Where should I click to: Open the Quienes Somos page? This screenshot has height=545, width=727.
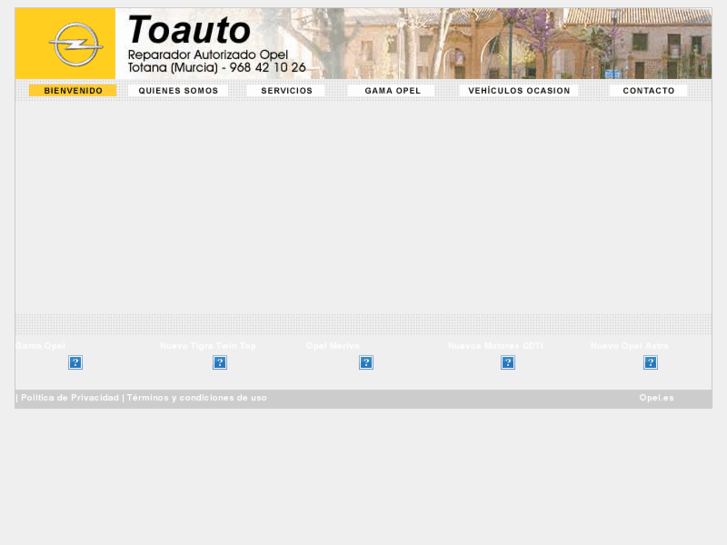178,90
